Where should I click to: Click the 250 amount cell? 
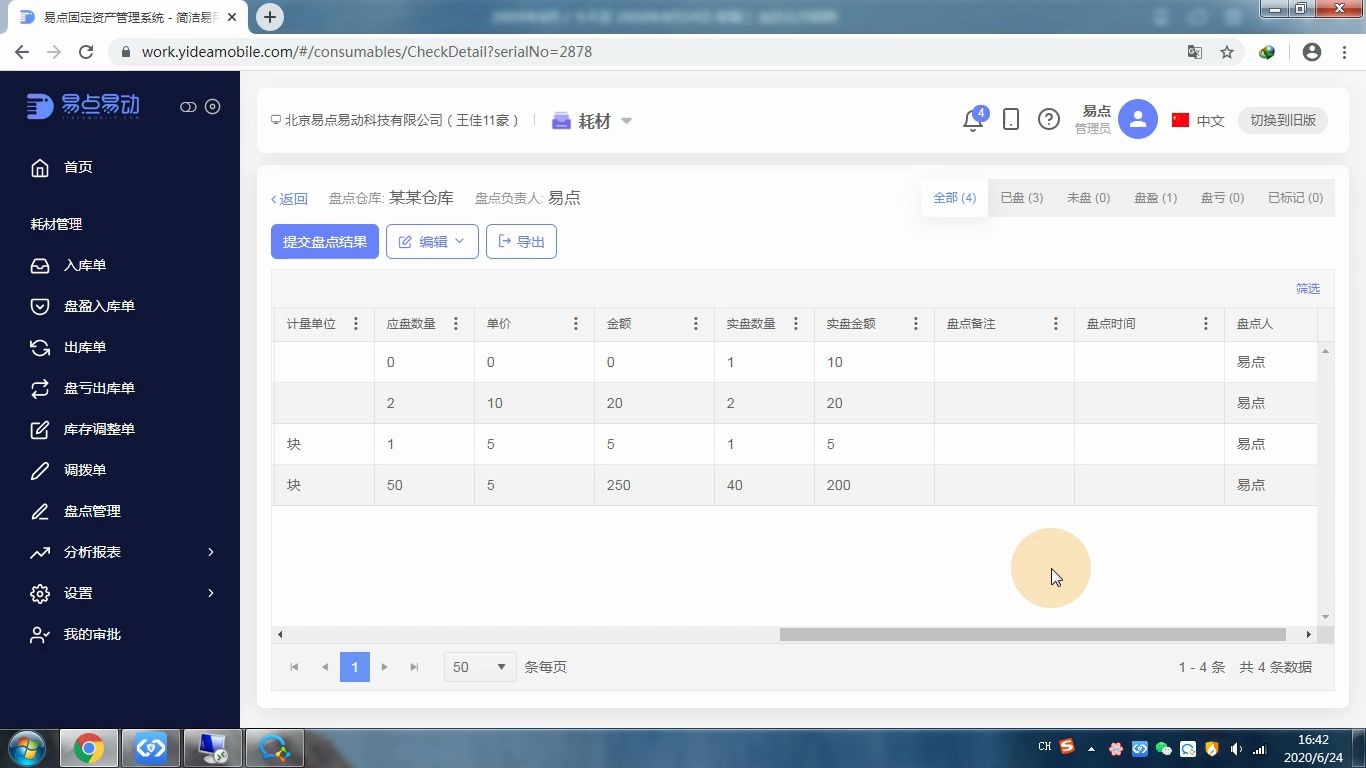pos(654,485)
